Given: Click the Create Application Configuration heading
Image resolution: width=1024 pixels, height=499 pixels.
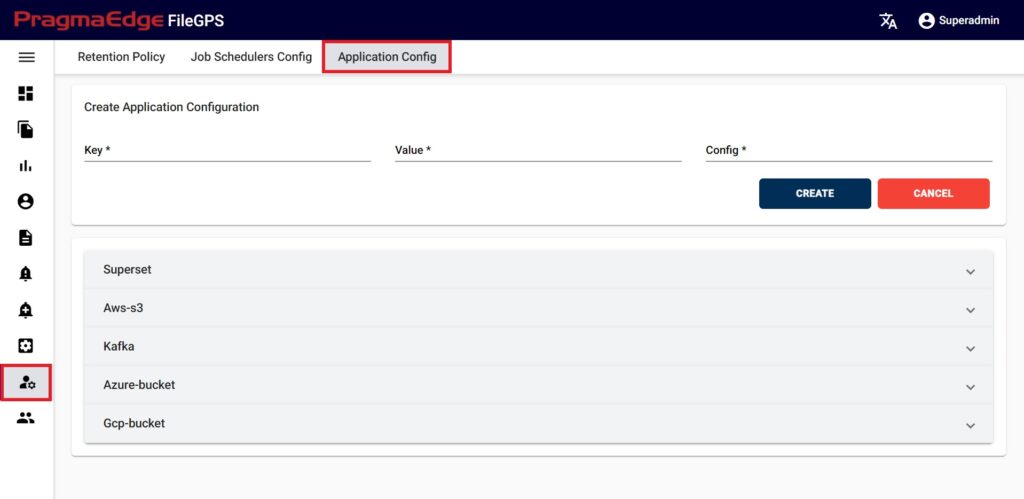Looking at the screenshot, I should coord(172,107).
